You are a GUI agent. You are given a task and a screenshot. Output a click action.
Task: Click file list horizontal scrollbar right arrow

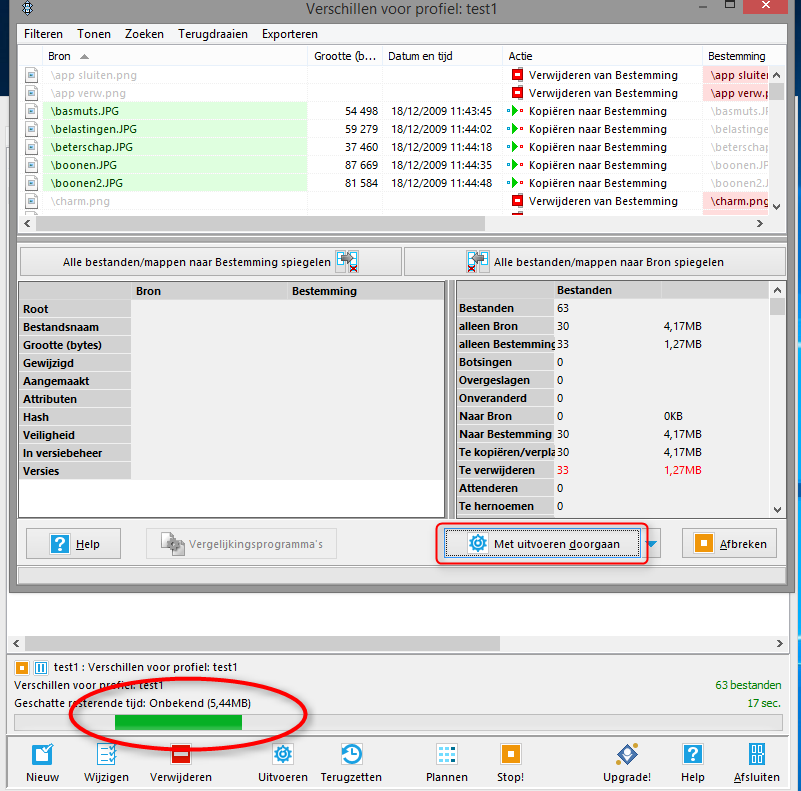click(x=760, y=223)
